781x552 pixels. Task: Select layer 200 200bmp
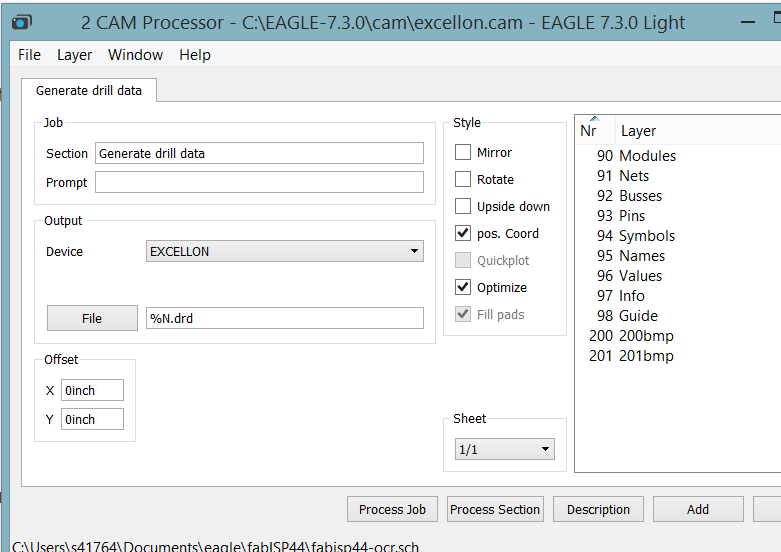678,336
